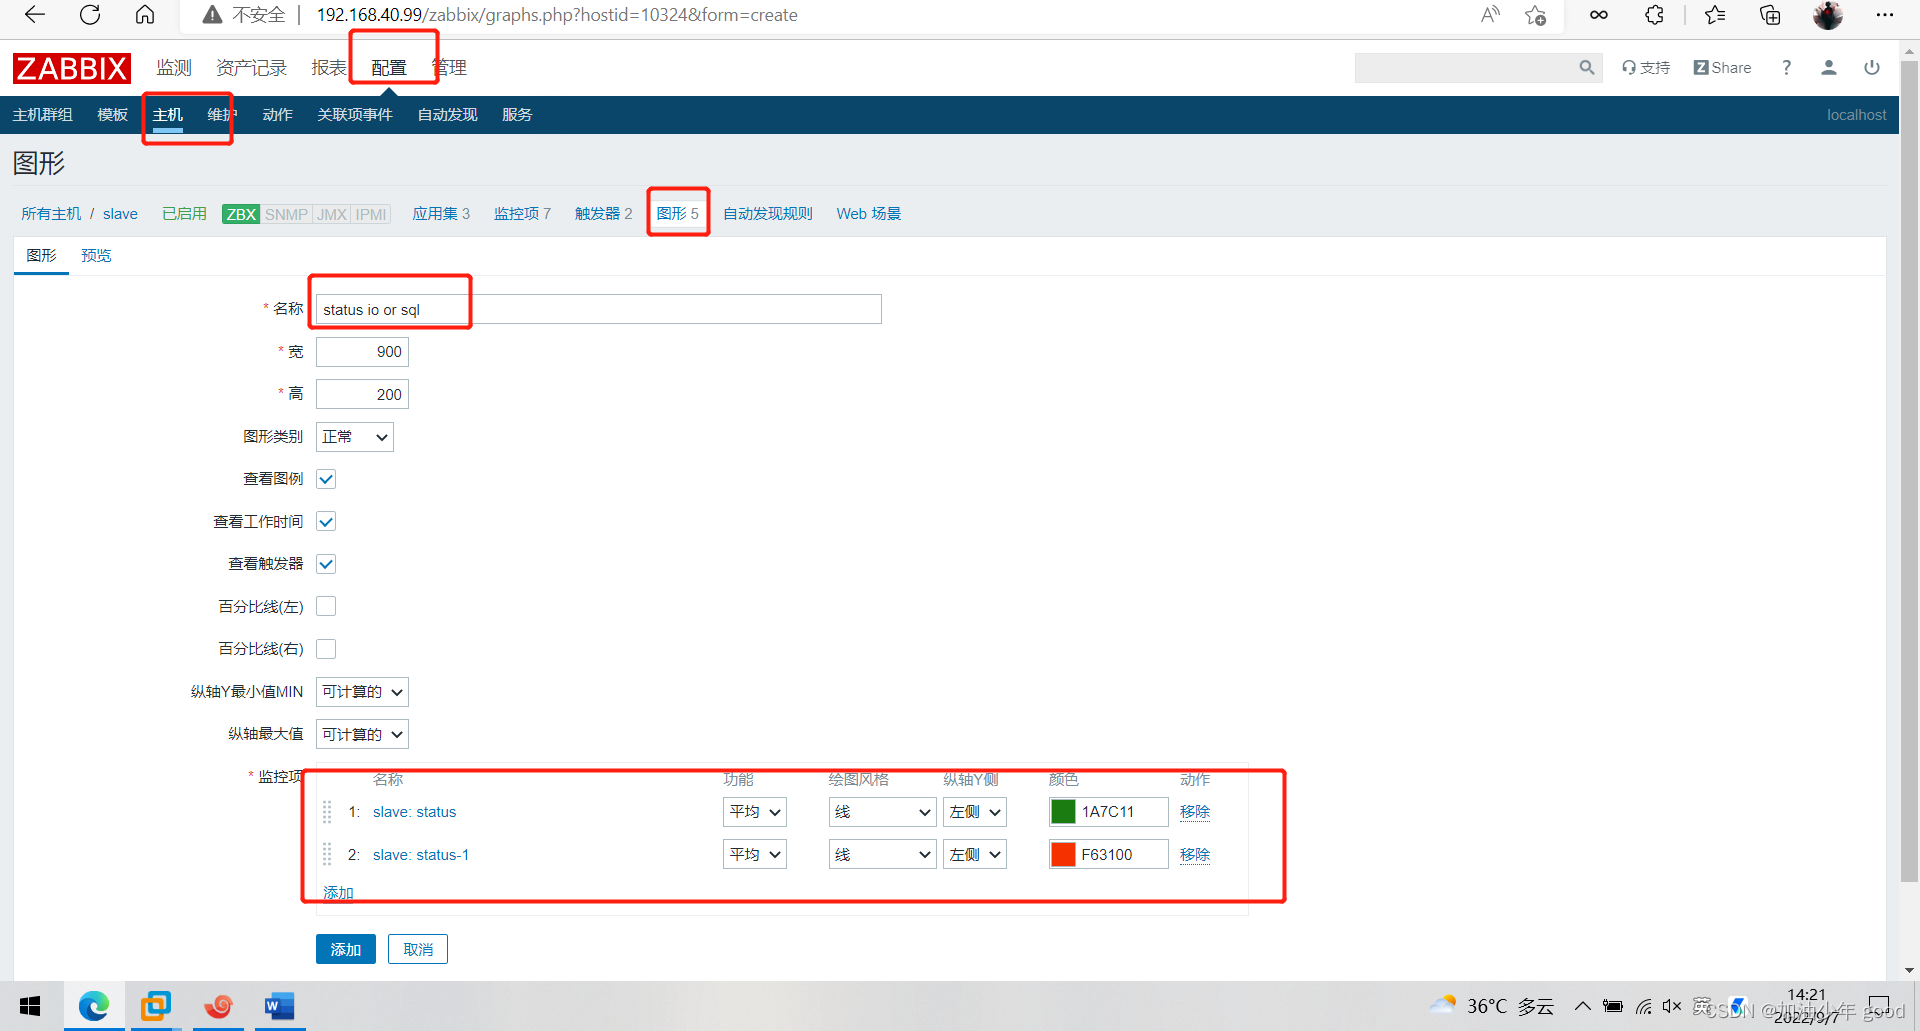Toggle the show legend checkbox
The width and height of the screenshot is (1920, 1031).
[326, 479]
